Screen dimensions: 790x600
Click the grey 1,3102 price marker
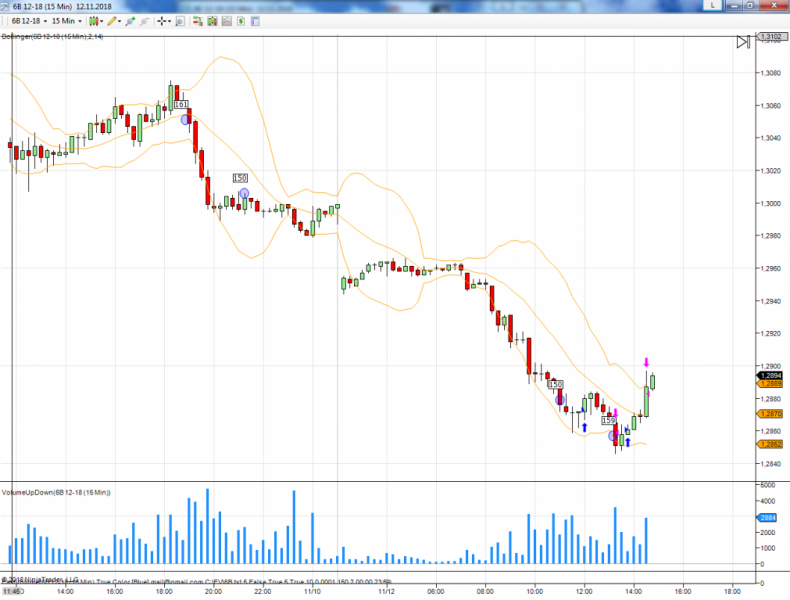771,36
